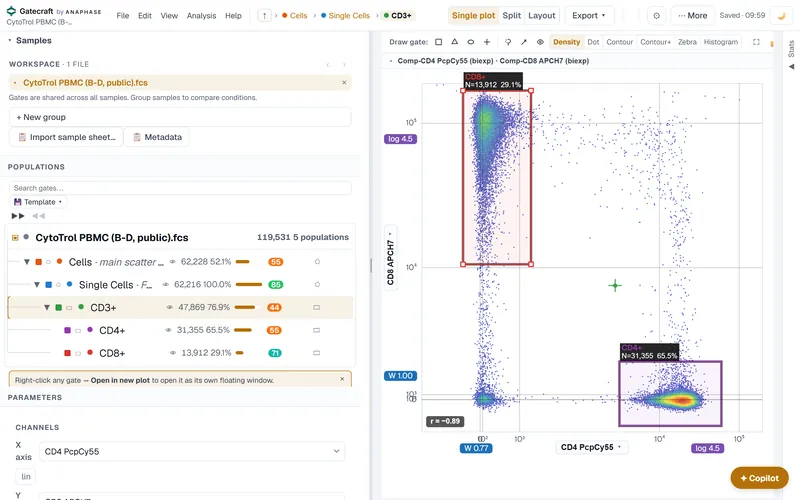This screenshot has height=500, width=800.
Task: Click the + New group button
Action: coord(180,117)
